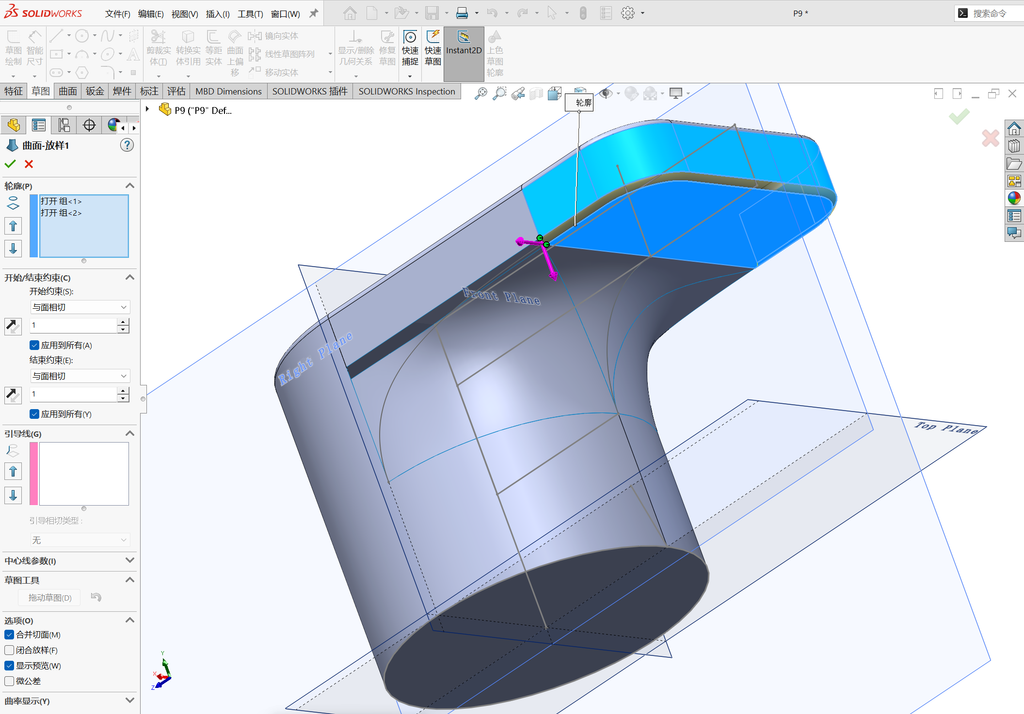
Task: Confirm with green checkmark in the graphics area
Action: coord(959,117)
